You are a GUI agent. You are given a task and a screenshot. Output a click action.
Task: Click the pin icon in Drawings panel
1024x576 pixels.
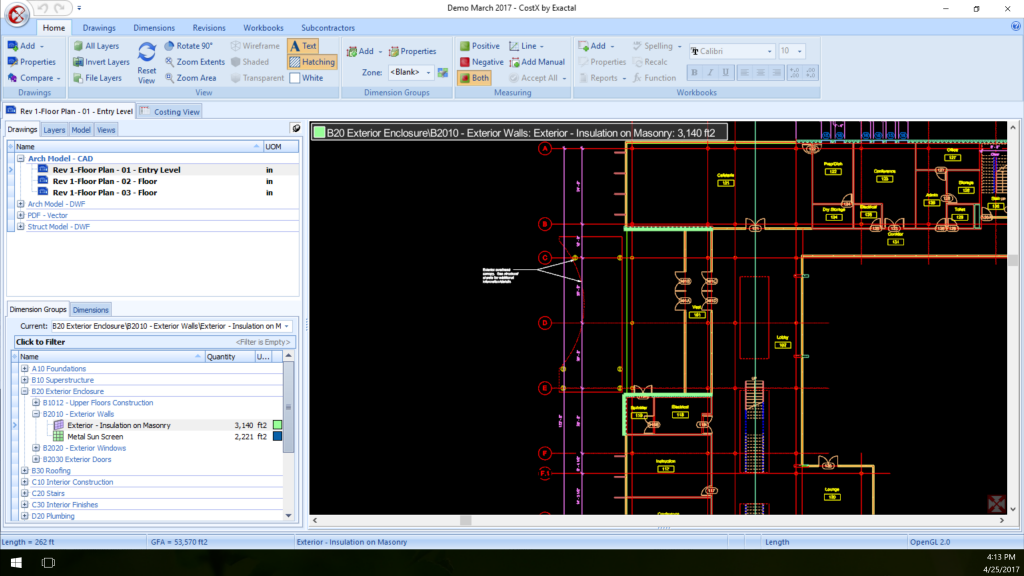coord(296,129)
